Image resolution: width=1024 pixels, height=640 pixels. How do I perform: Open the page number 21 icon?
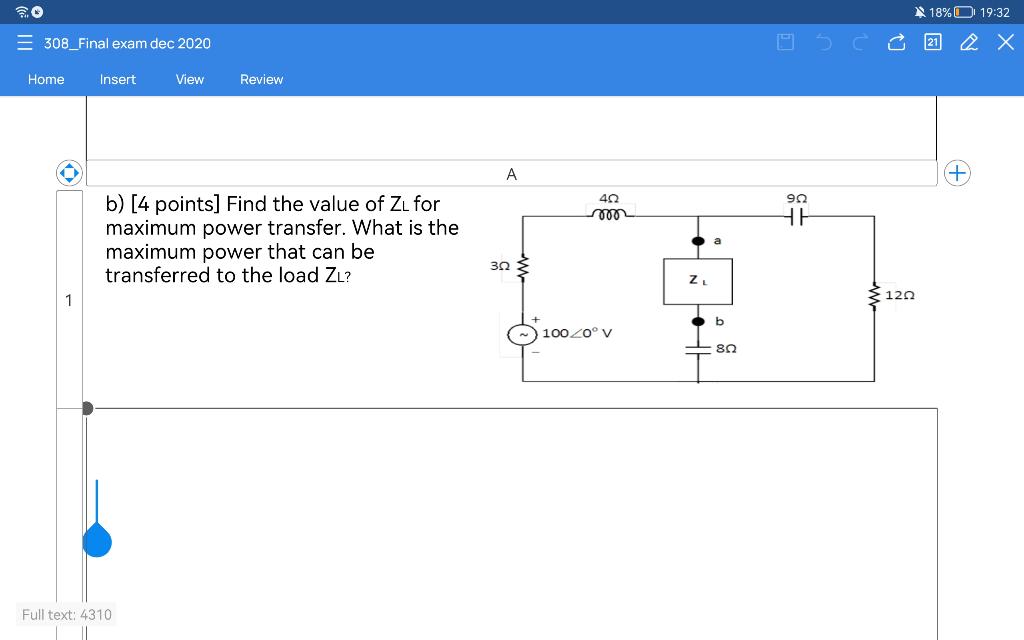click(933, 42)
